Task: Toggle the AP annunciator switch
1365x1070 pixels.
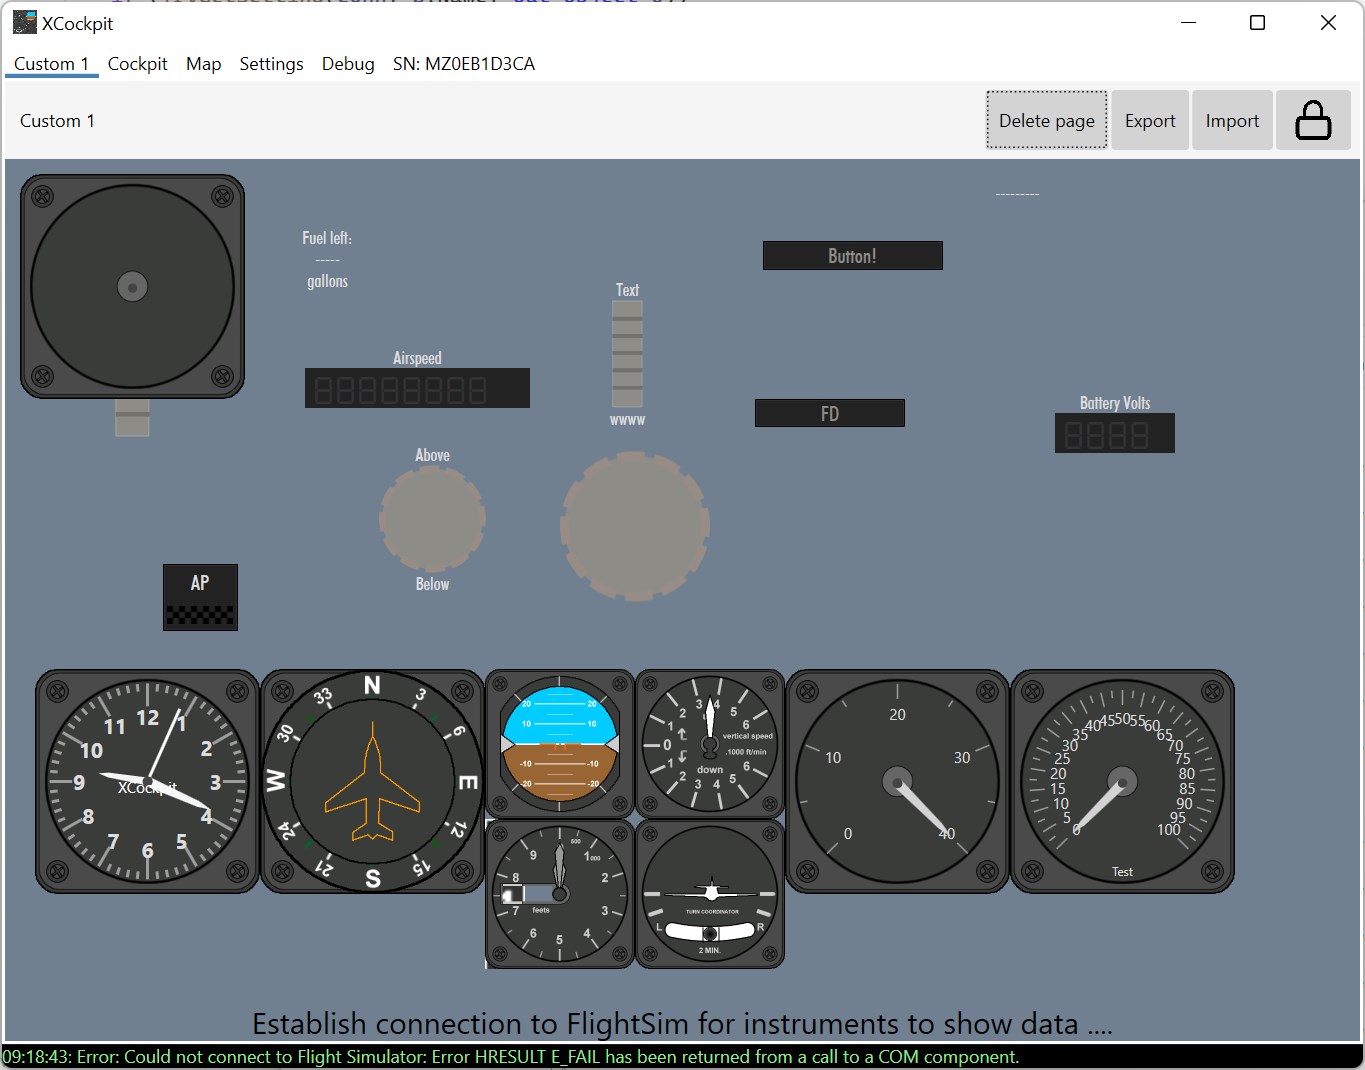Action: tap(200, 597)
